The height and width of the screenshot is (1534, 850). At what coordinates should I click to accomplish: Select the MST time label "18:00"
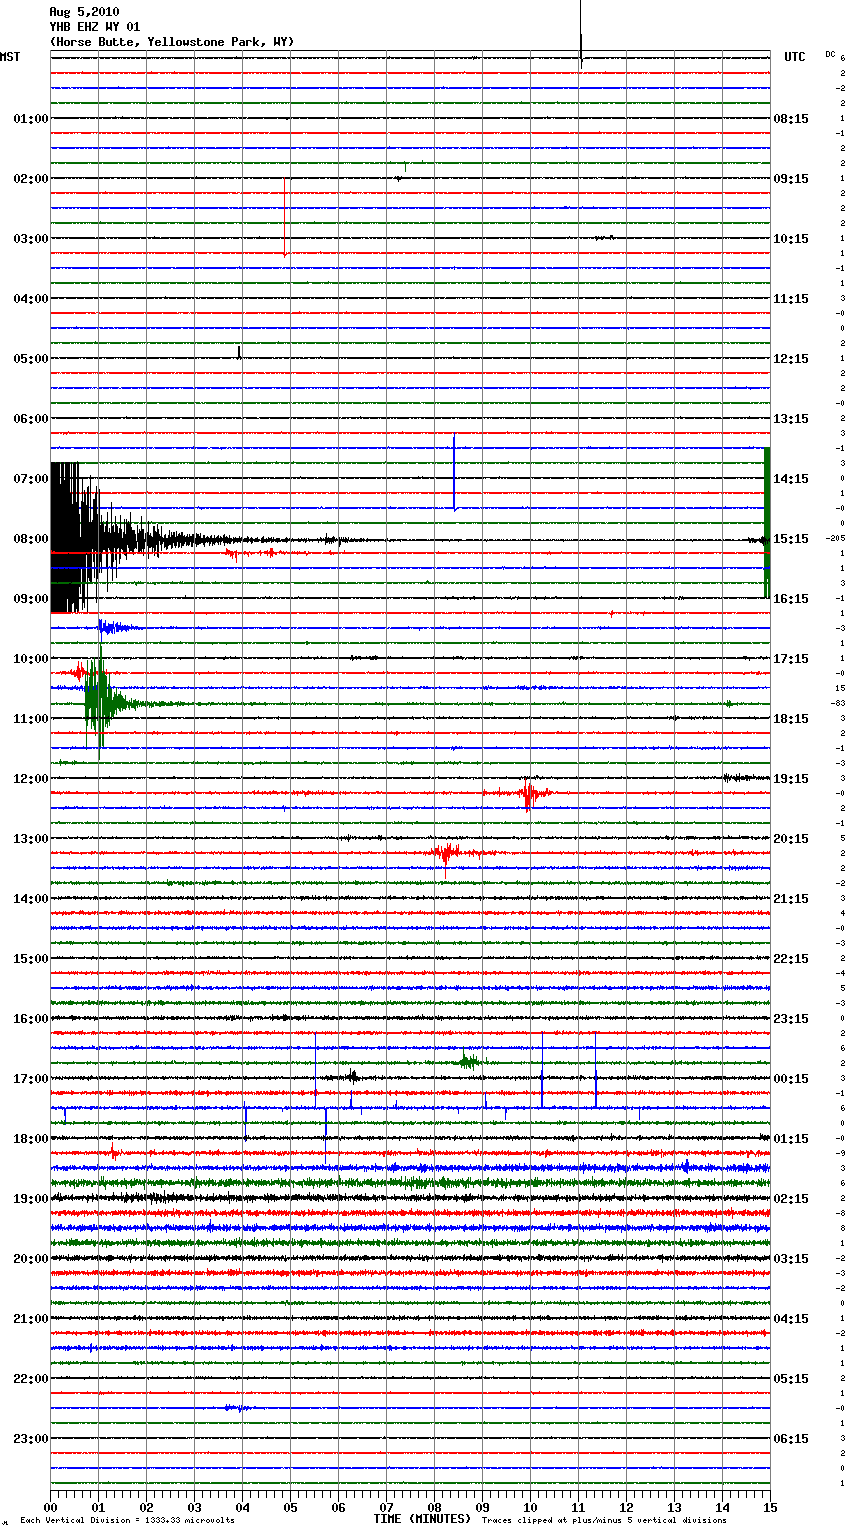coord(31,1139)
